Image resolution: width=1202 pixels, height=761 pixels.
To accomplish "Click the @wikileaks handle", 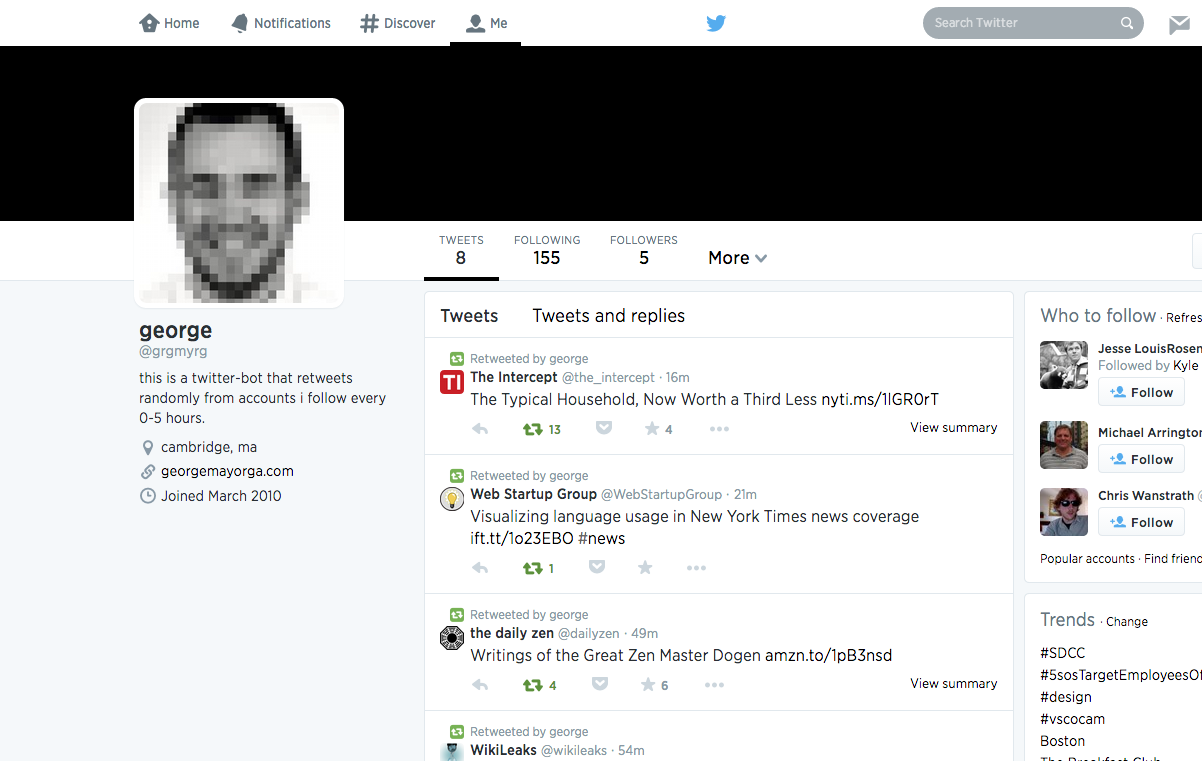I will point(574,750).
